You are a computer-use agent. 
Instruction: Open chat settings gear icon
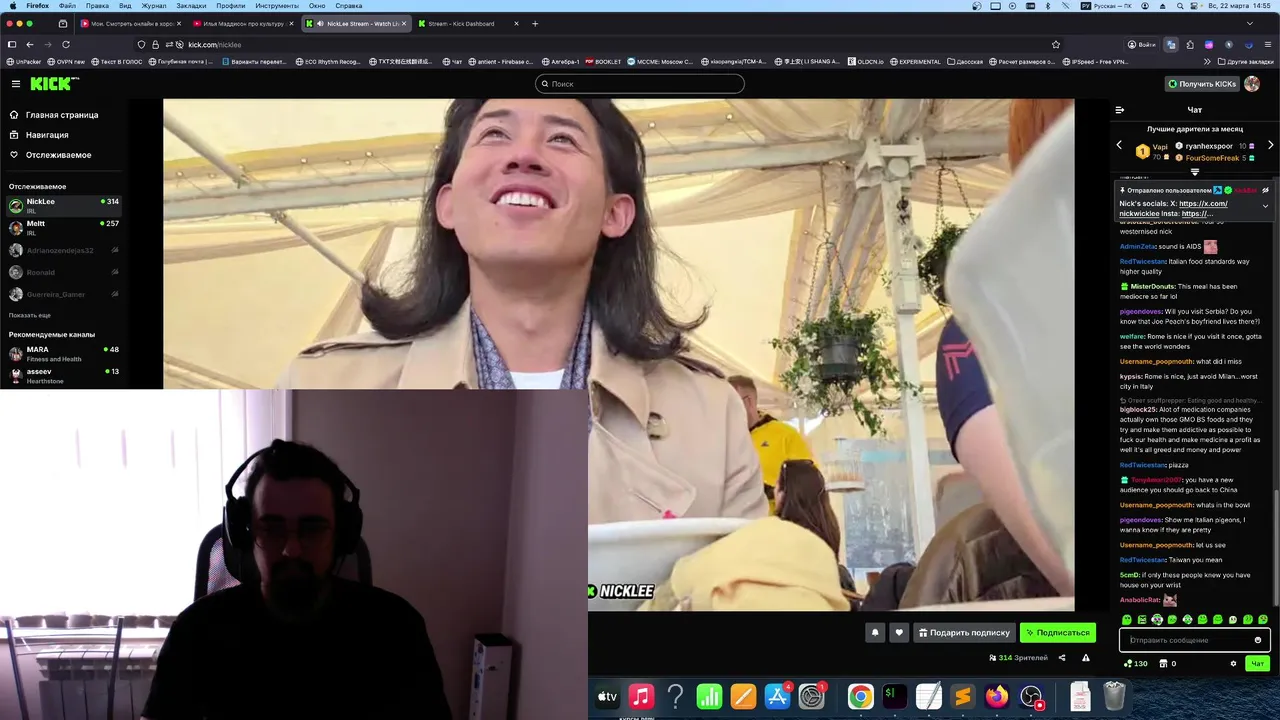pos(1233,663)
